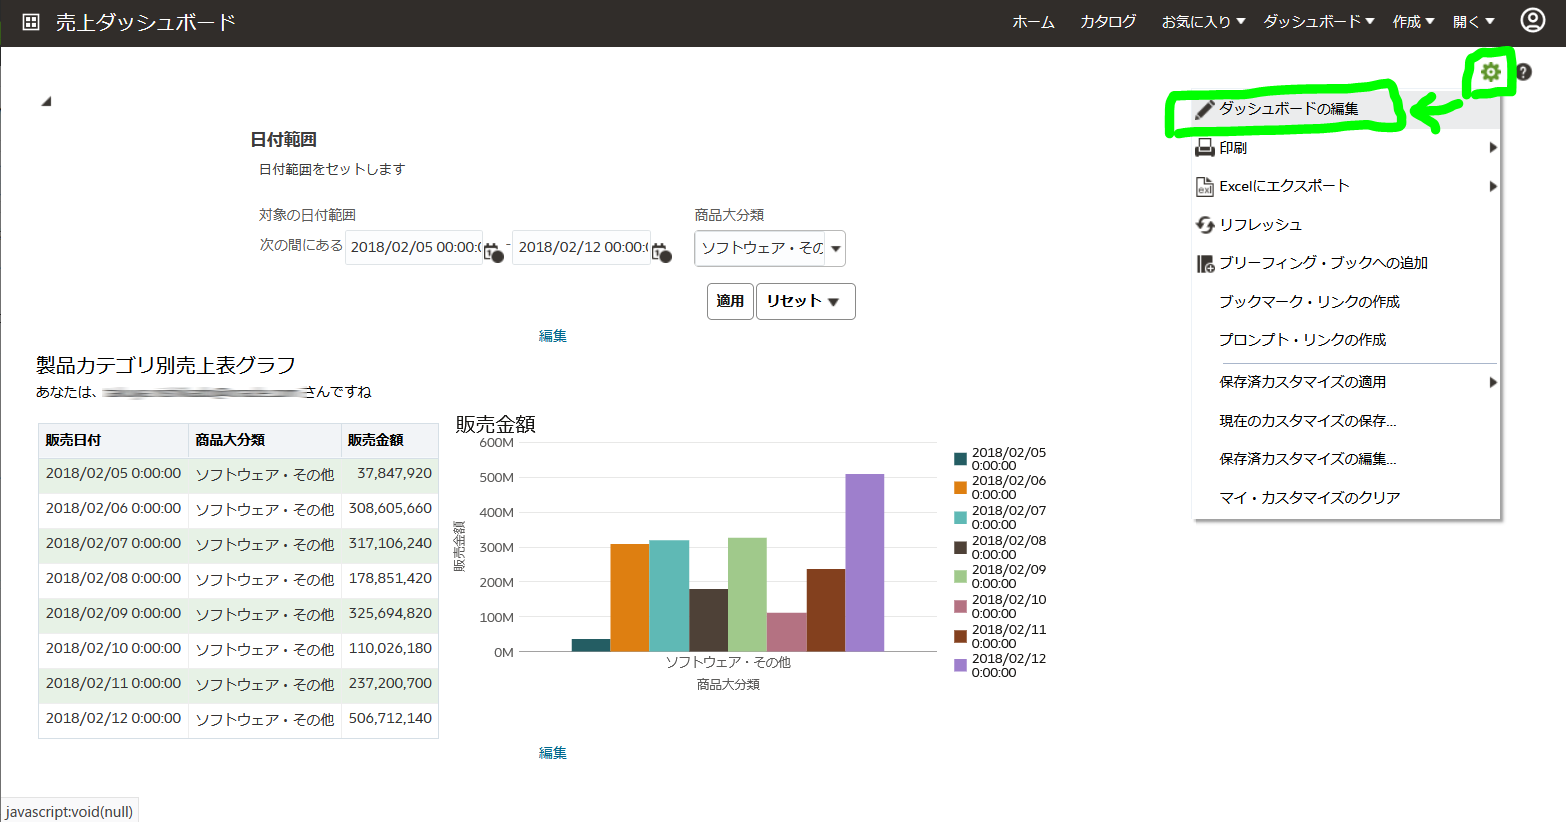Viewport: 1566px width, 822px height.
Task: Click the Excel export icon
Action: [1204, 186]
